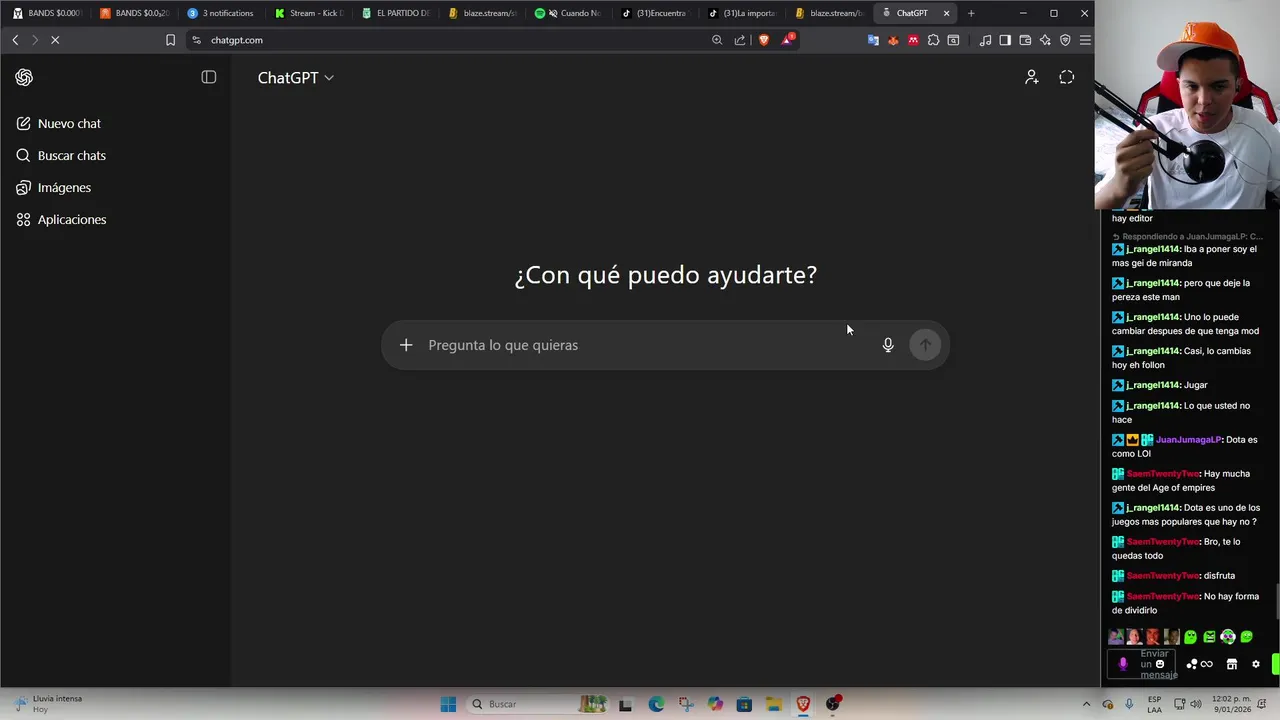Click the zoom magnifier icon in address bar
The height and width of the screenshot is (720, 1280).
[717, 40]
